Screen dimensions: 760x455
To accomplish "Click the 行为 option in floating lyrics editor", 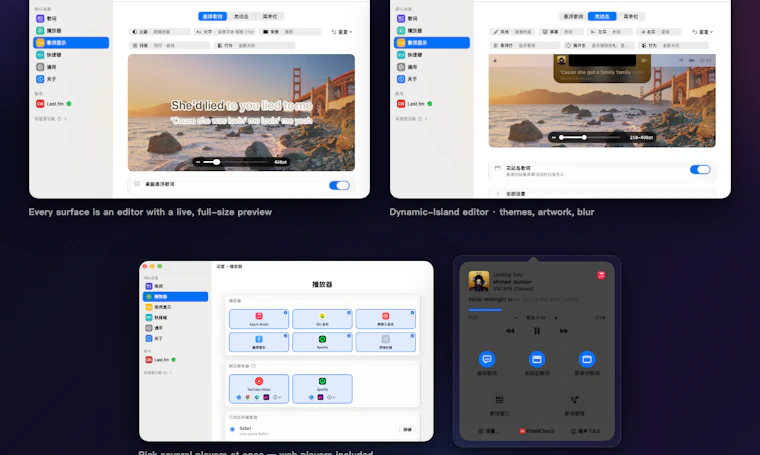I will pyautogui.click(x=254, y=46).
